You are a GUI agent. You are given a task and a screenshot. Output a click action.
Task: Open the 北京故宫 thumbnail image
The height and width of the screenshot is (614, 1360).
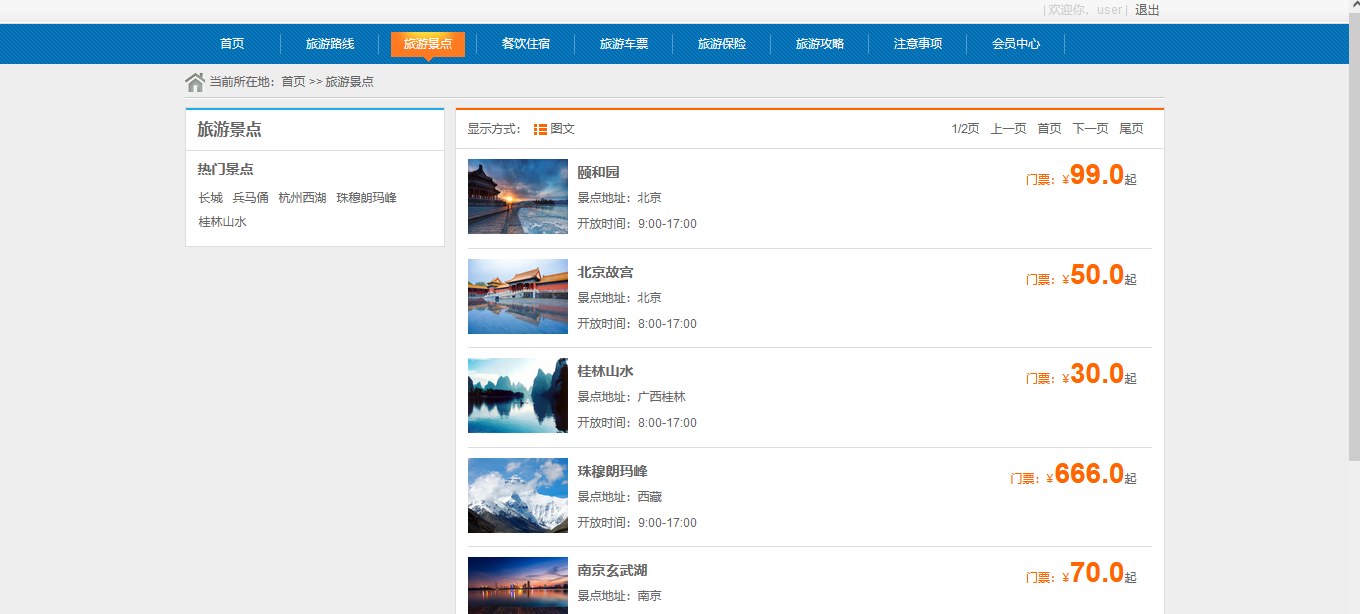click(x=518, y=296)
